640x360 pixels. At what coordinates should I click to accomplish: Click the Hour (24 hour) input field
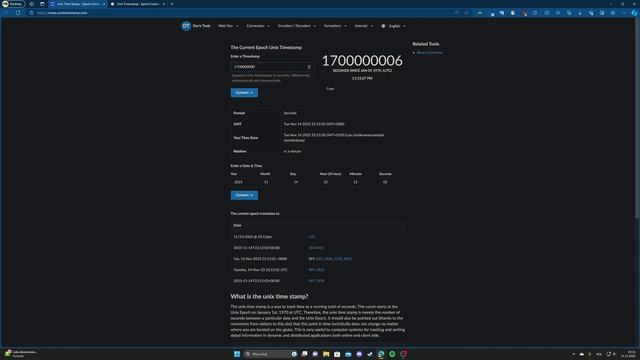point(332,182)
